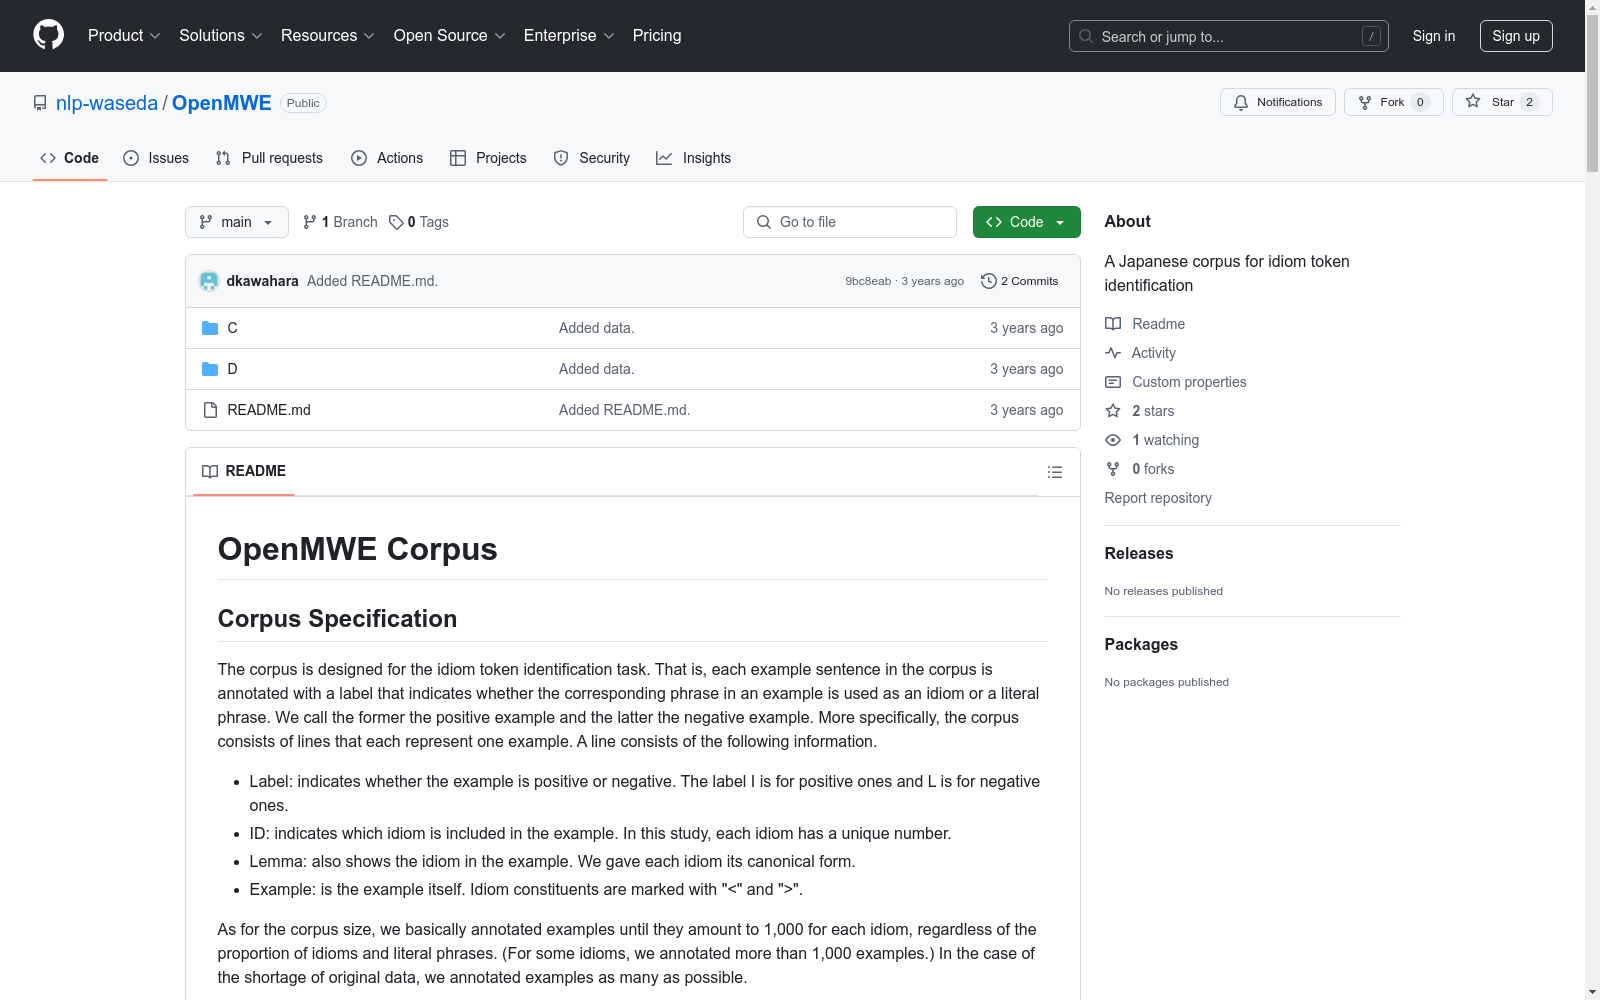
Task: Click the tag icon beside 0 Tags
Action: (396, 222)
